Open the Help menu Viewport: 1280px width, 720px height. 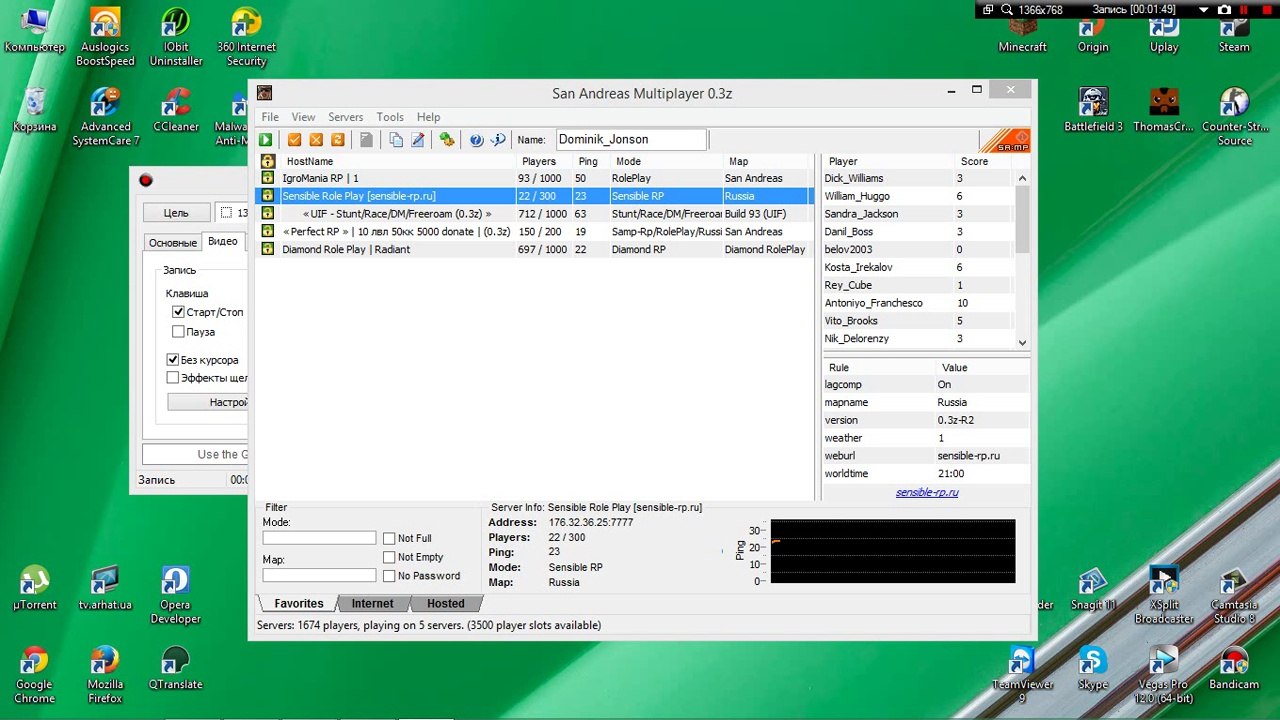428,117
